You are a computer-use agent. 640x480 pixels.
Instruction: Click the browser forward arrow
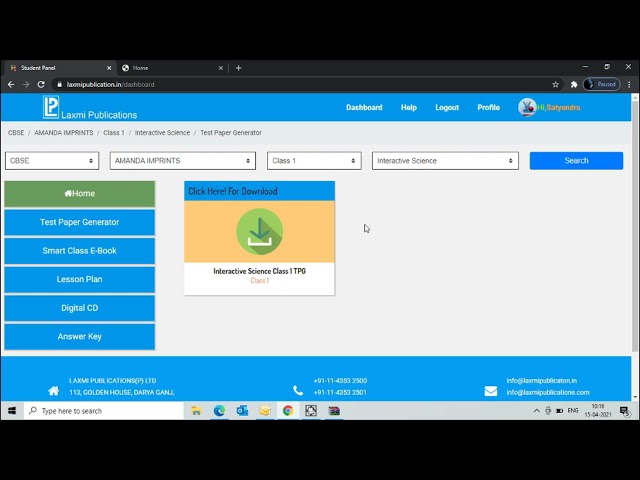click(x=26, y=84)
